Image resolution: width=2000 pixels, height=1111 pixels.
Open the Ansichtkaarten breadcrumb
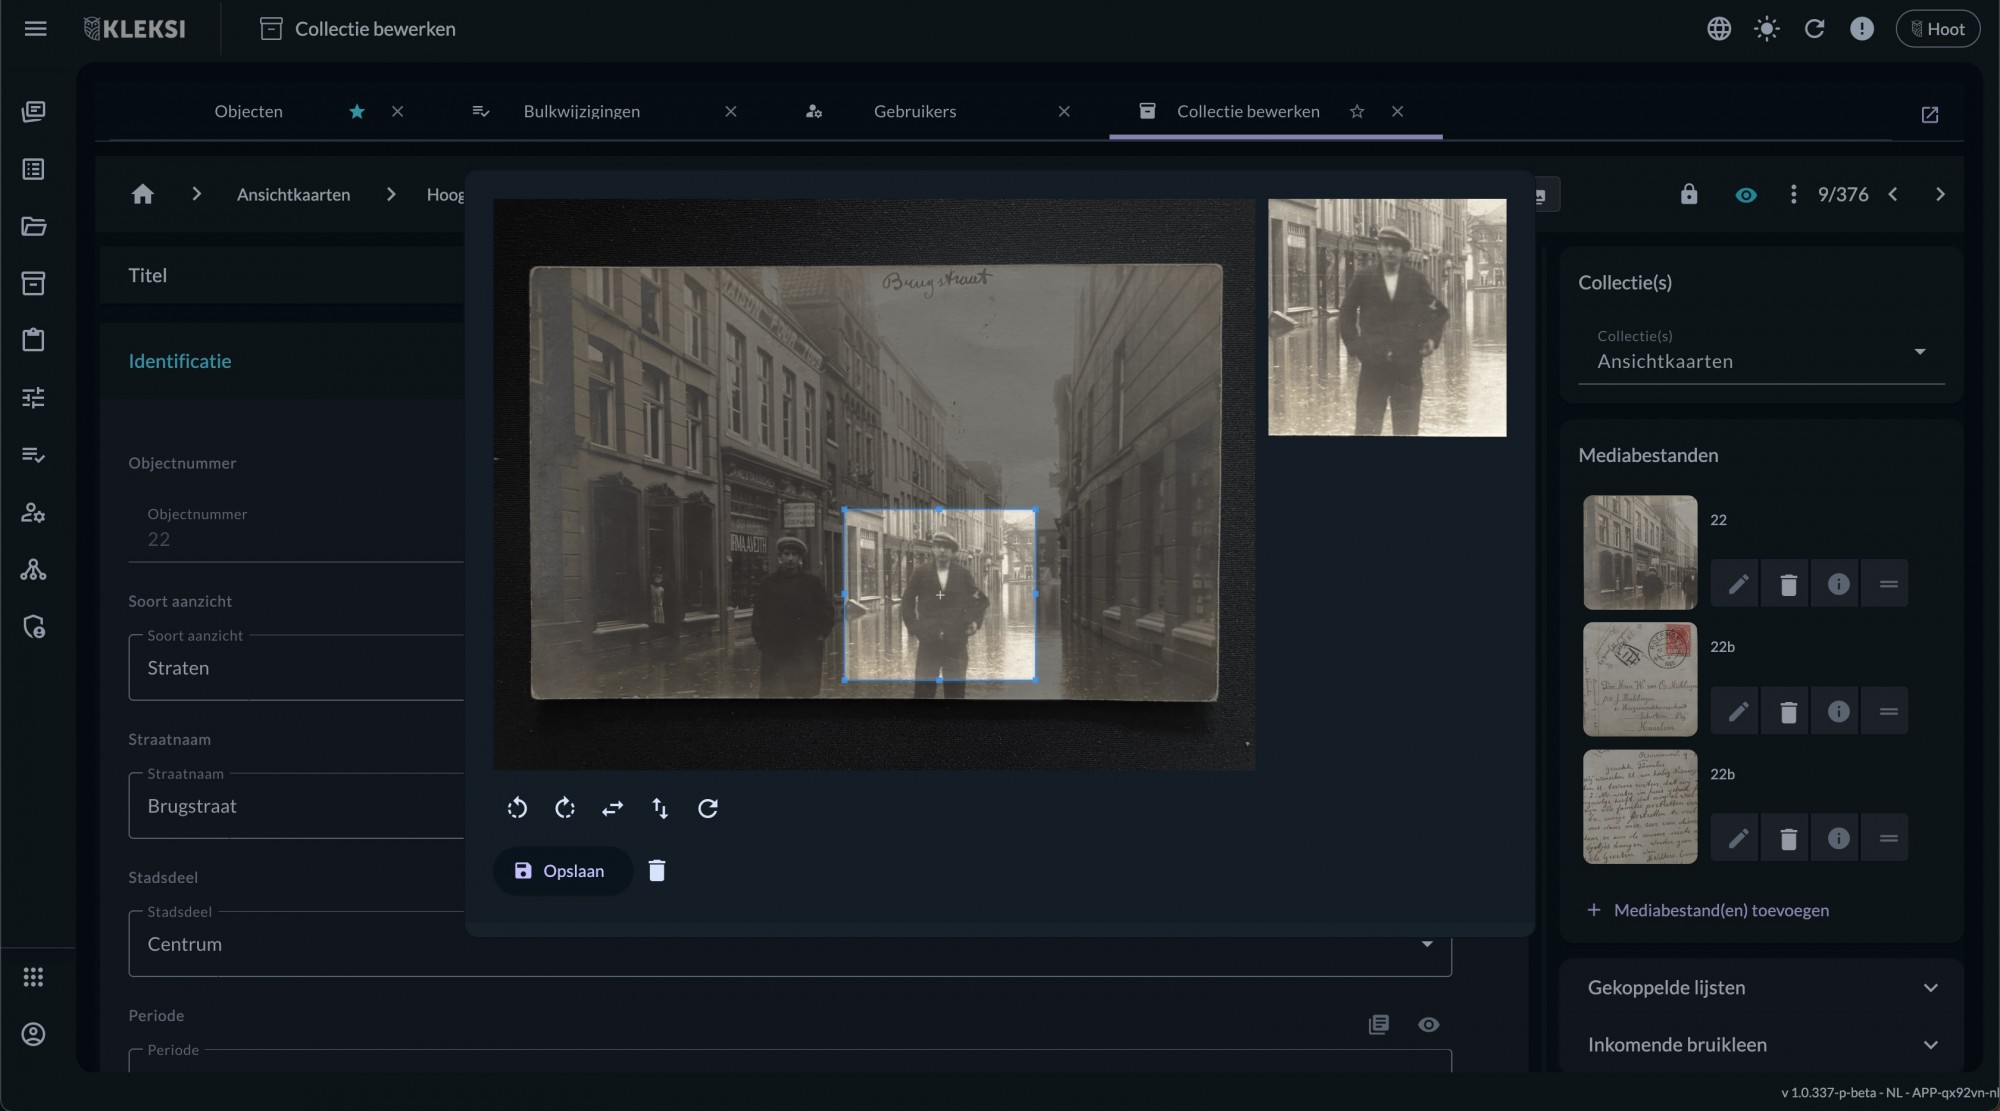click(294, 195)
